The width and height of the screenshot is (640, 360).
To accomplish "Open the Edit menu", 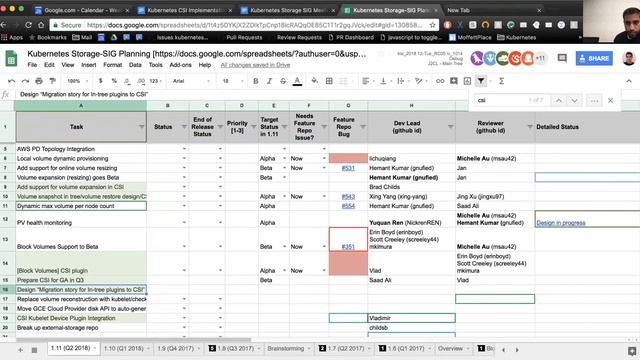I will tap(49, 65).
